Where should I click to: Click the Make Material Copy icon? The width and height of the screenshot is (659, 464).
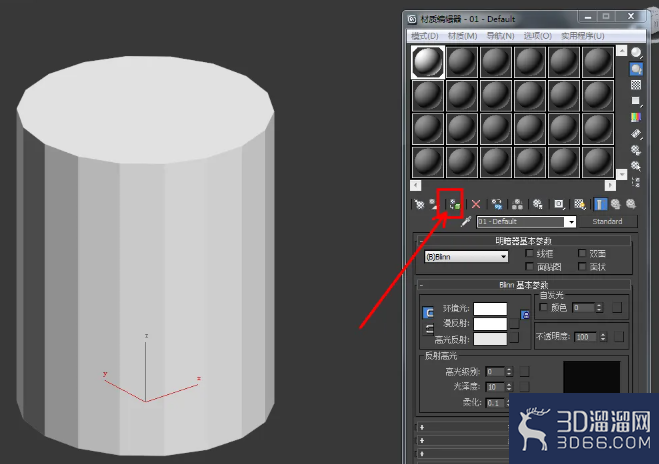pyautogui.click(x=497, y=204)
